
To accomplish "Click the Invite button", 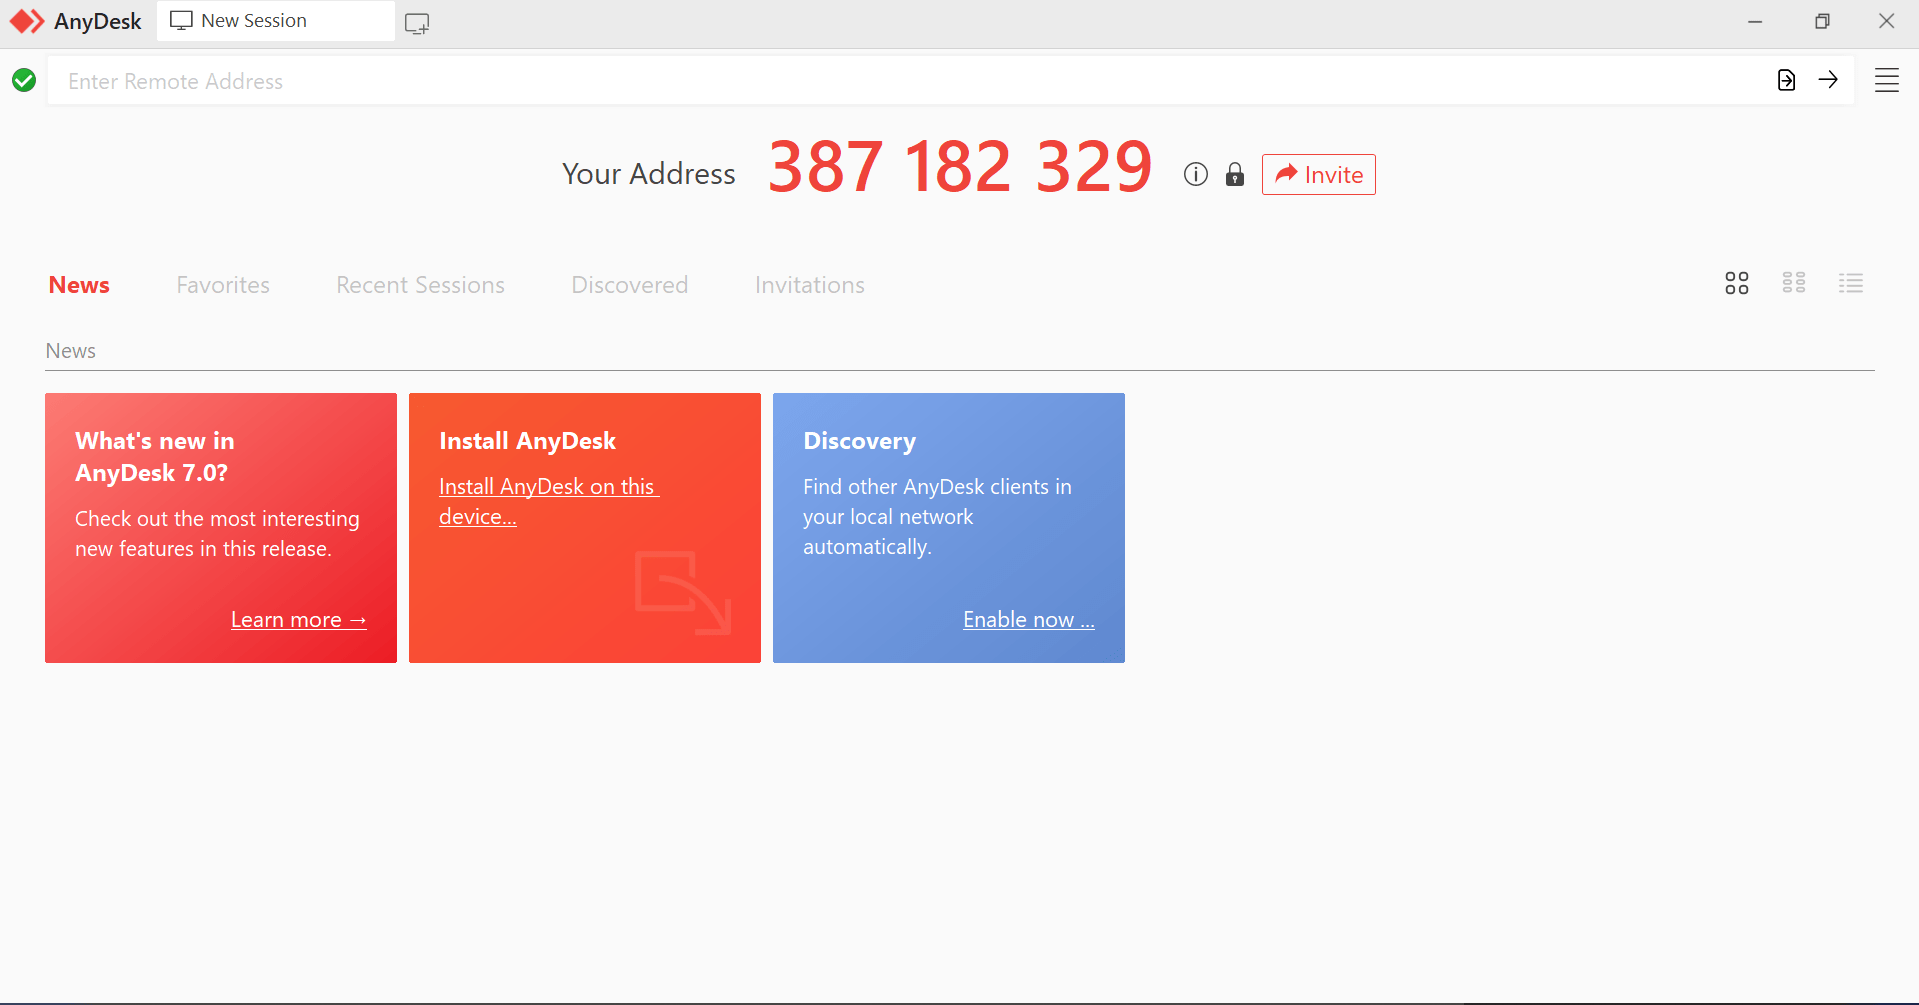I will pyautogui.click(x=1318, y=174).
